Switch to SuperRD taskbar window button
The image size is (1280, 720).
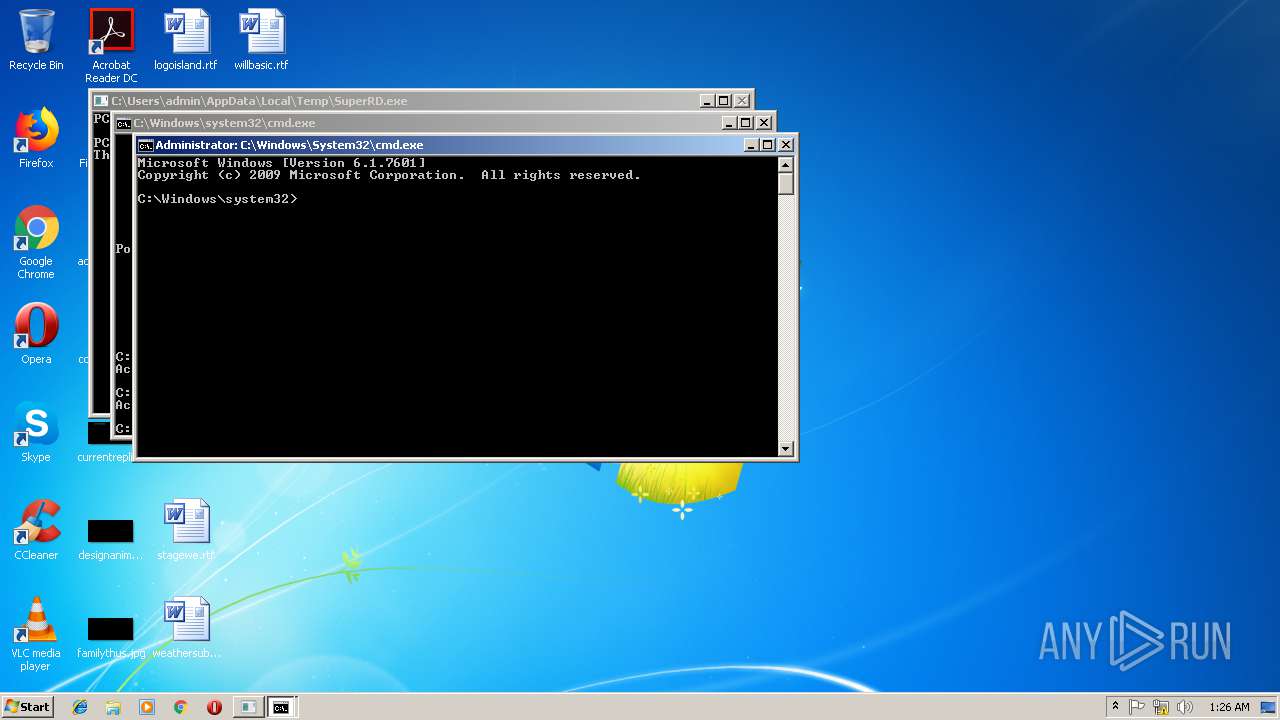point(248,707)
